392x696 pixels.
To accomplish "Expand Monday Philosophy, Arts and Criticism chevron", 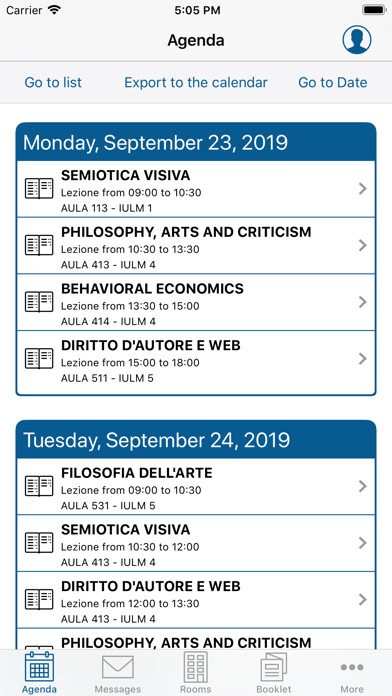I will click(363, 245).
